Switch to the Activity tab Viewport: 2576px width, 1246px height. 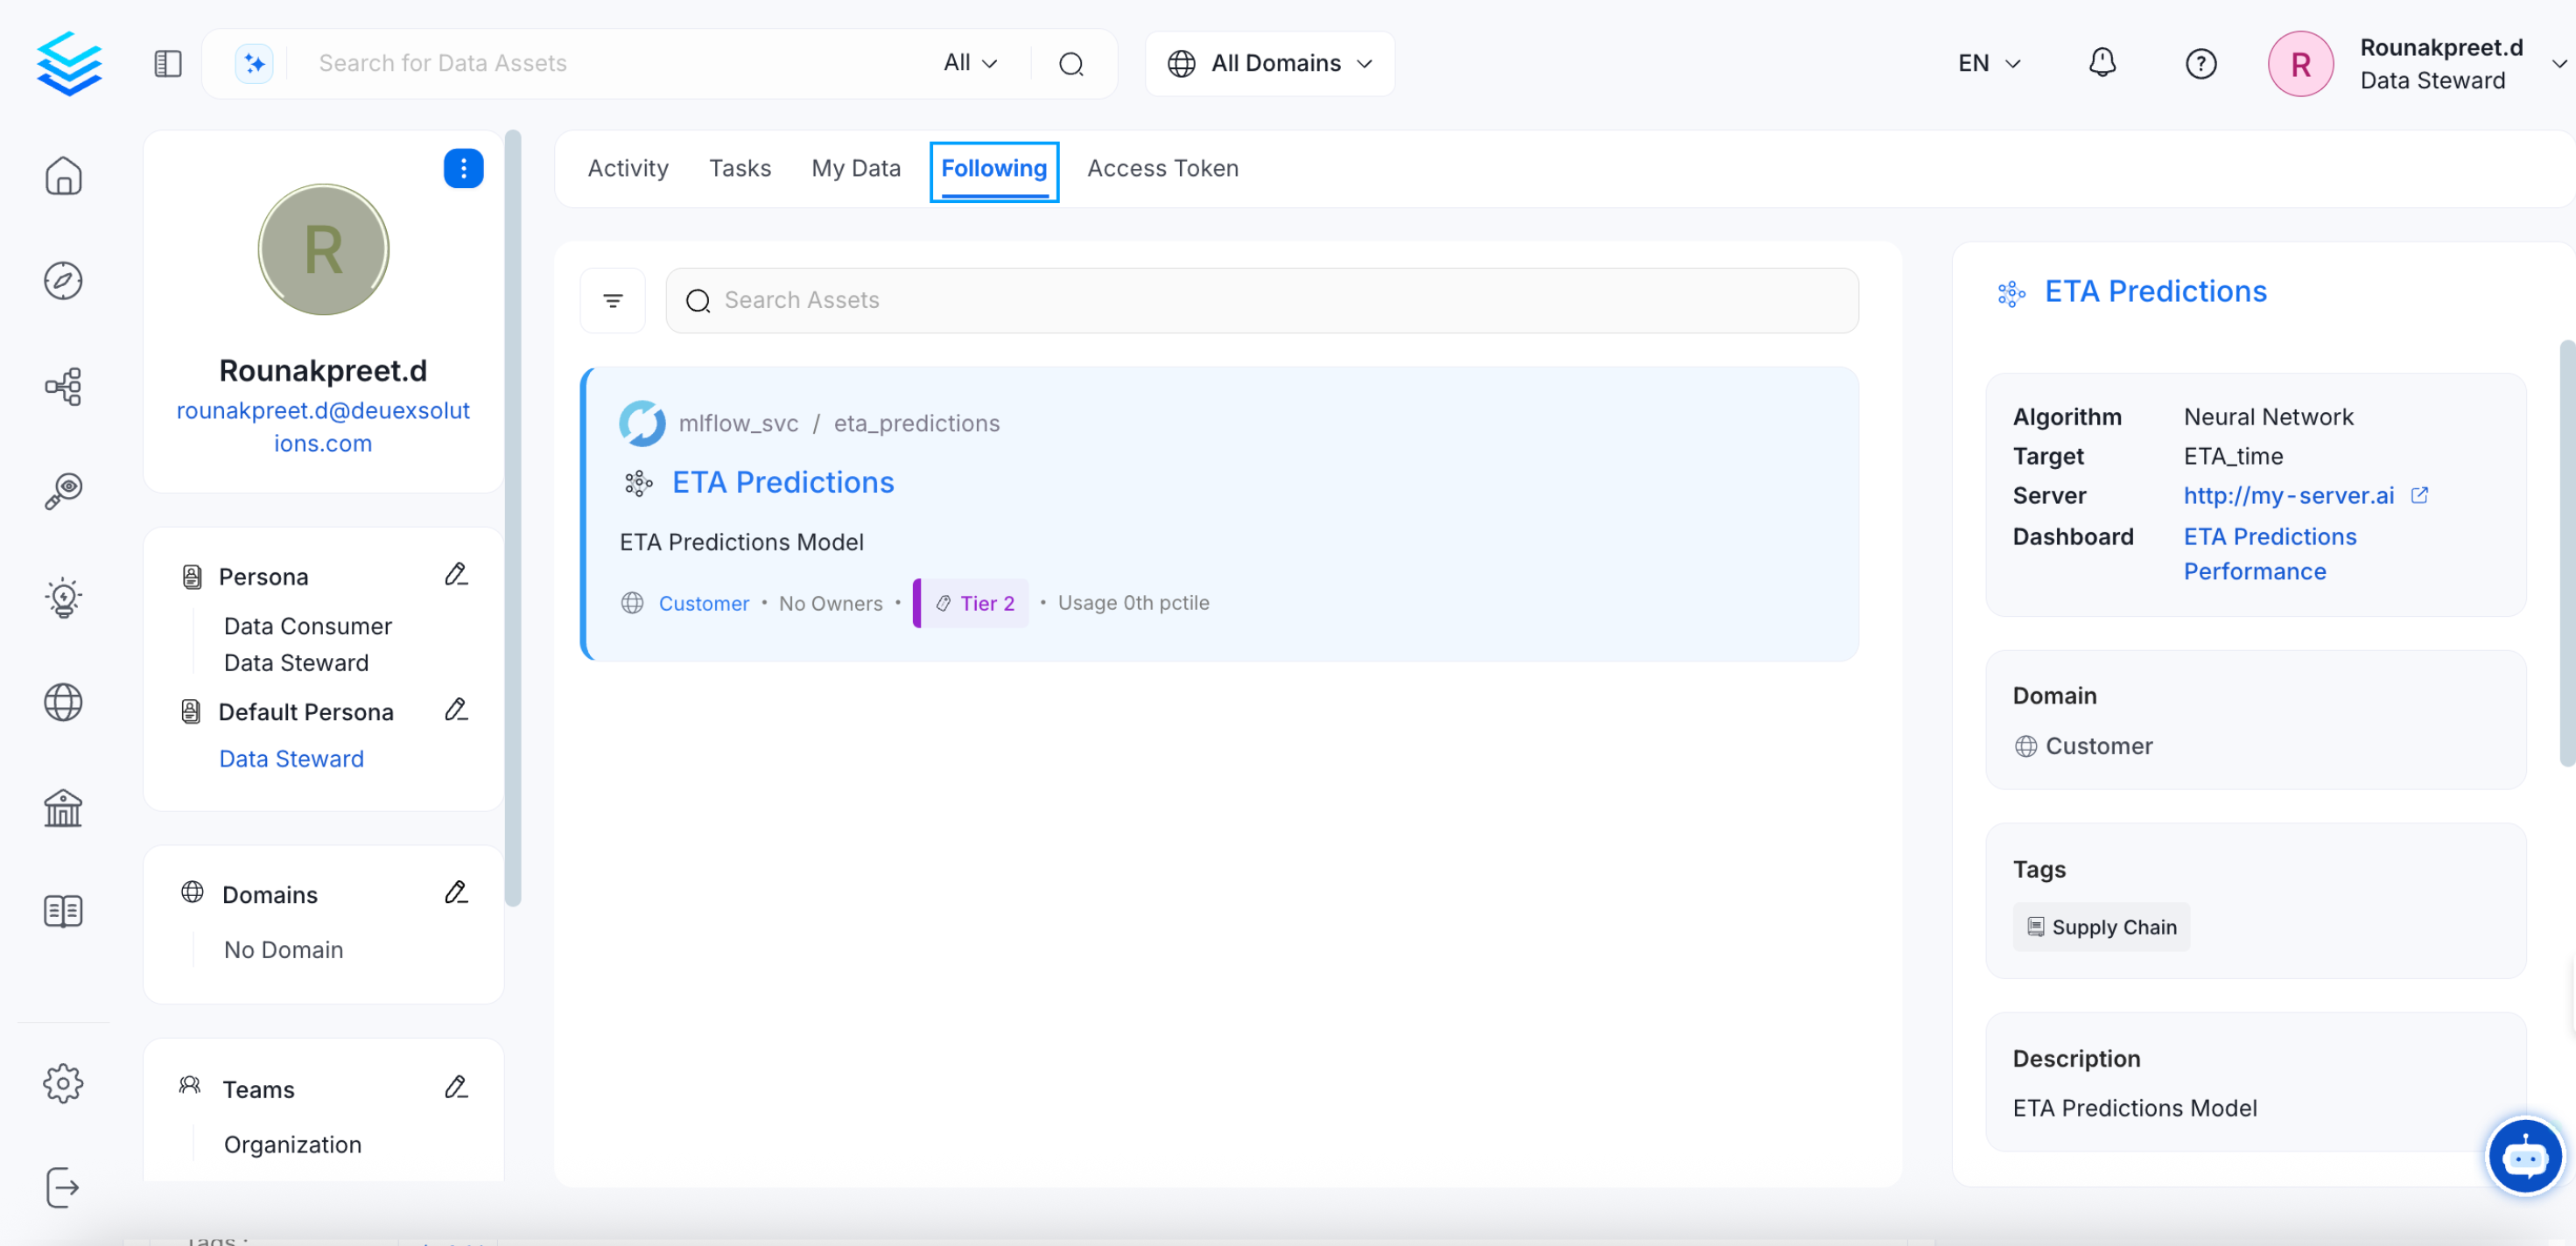tap(628, 168)
